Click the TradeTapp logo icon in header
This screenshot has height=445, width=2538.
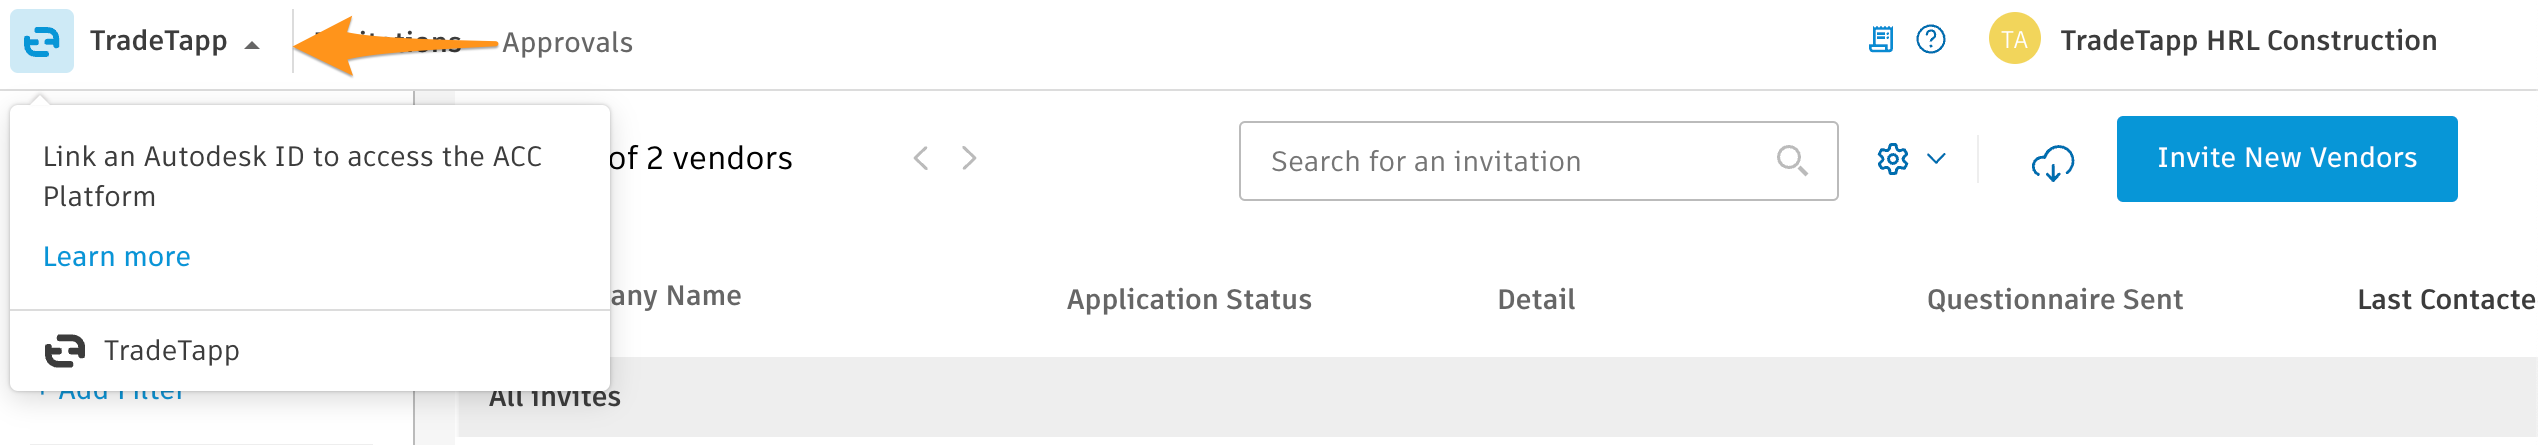(x=42, y=41)
